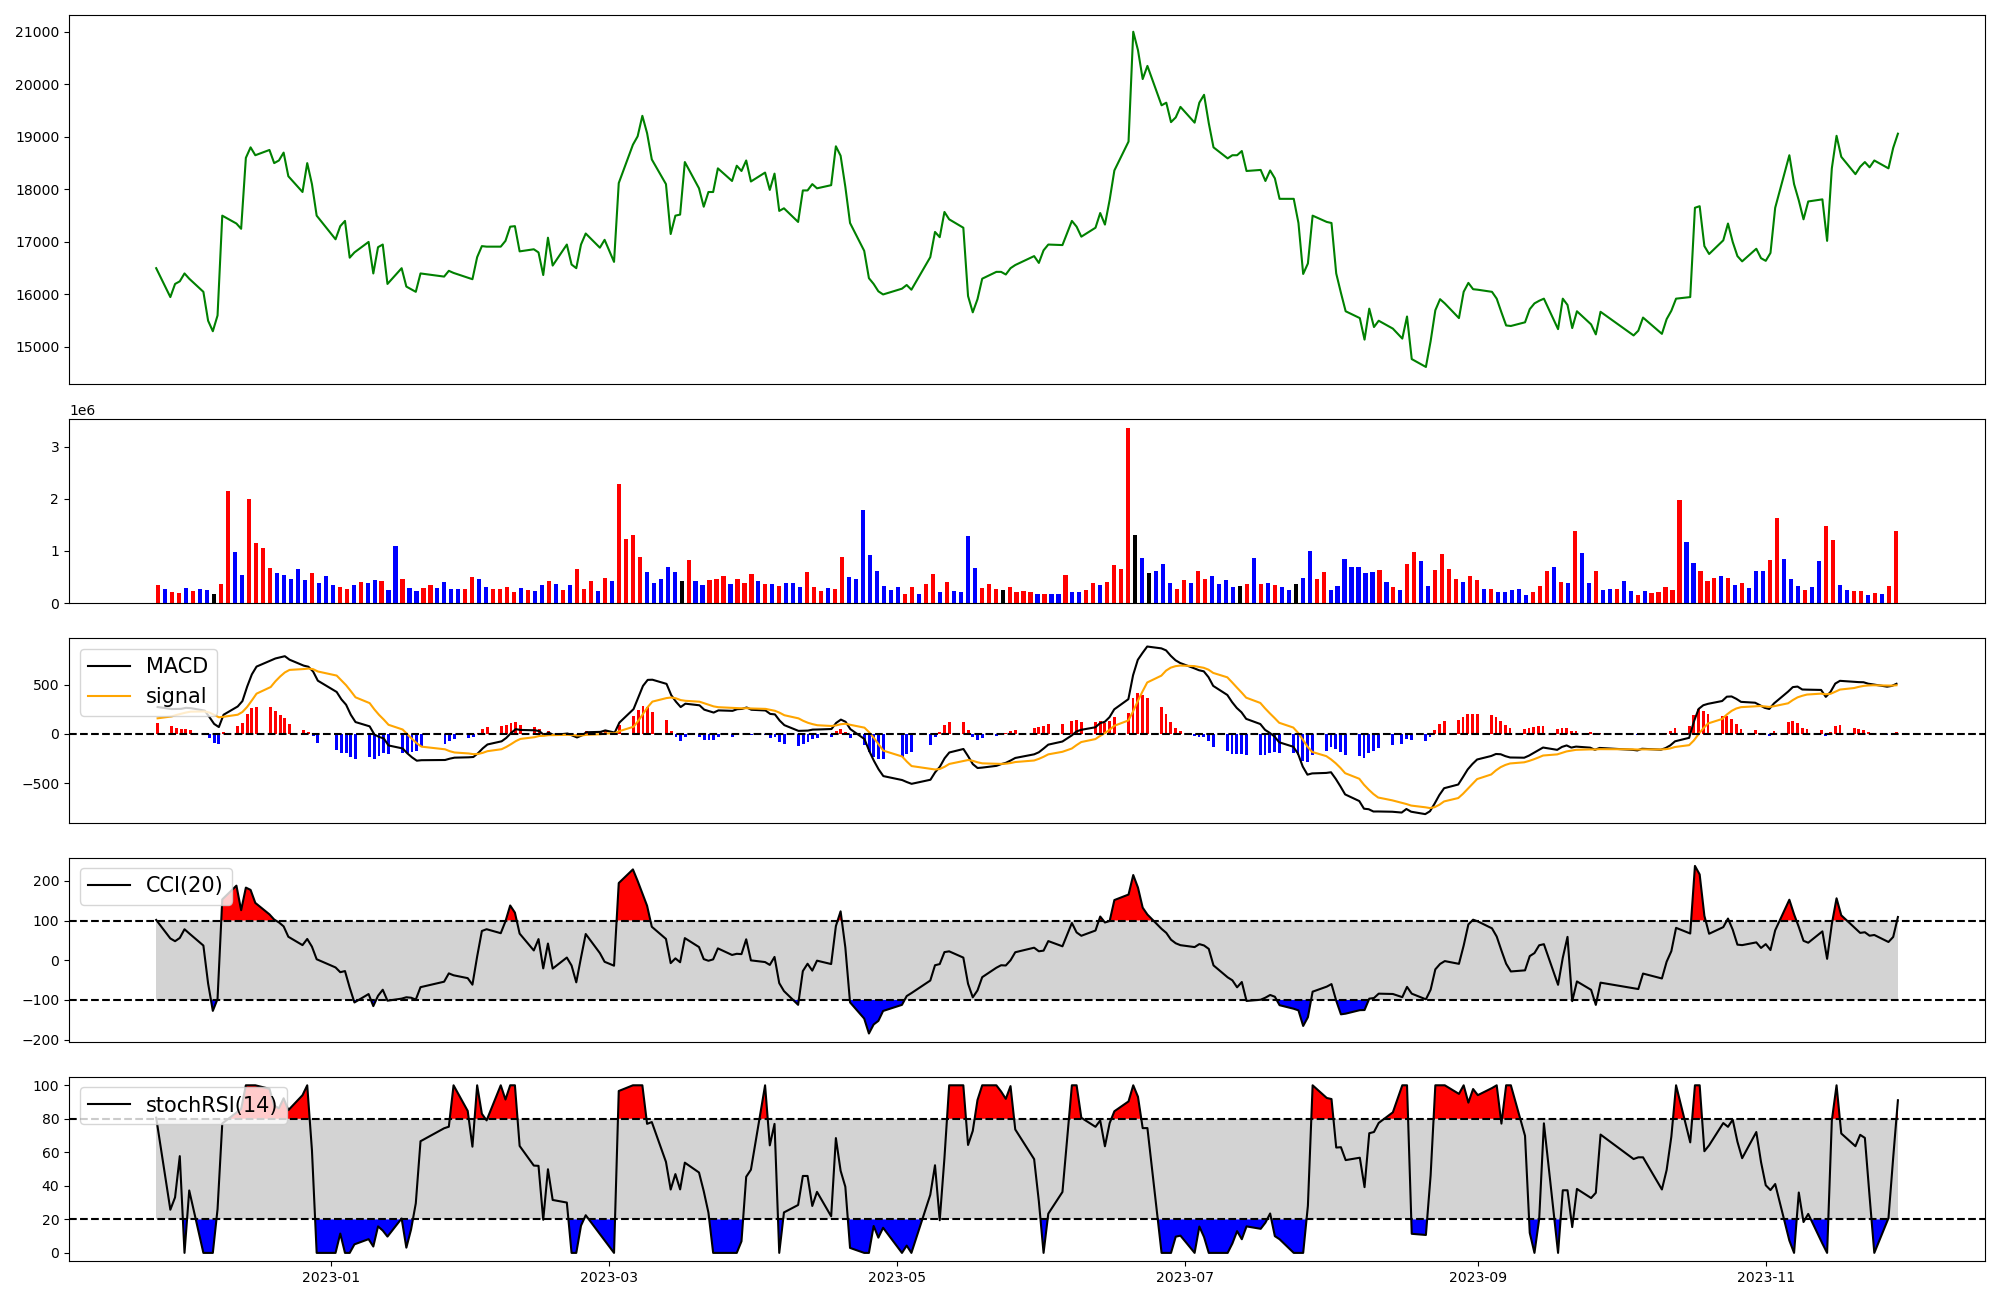Image resolution: width=2000 pixels, height=1300 pixels.
Task: Click the 2023-09 x-axis date label
Action: [1478, 1277]
